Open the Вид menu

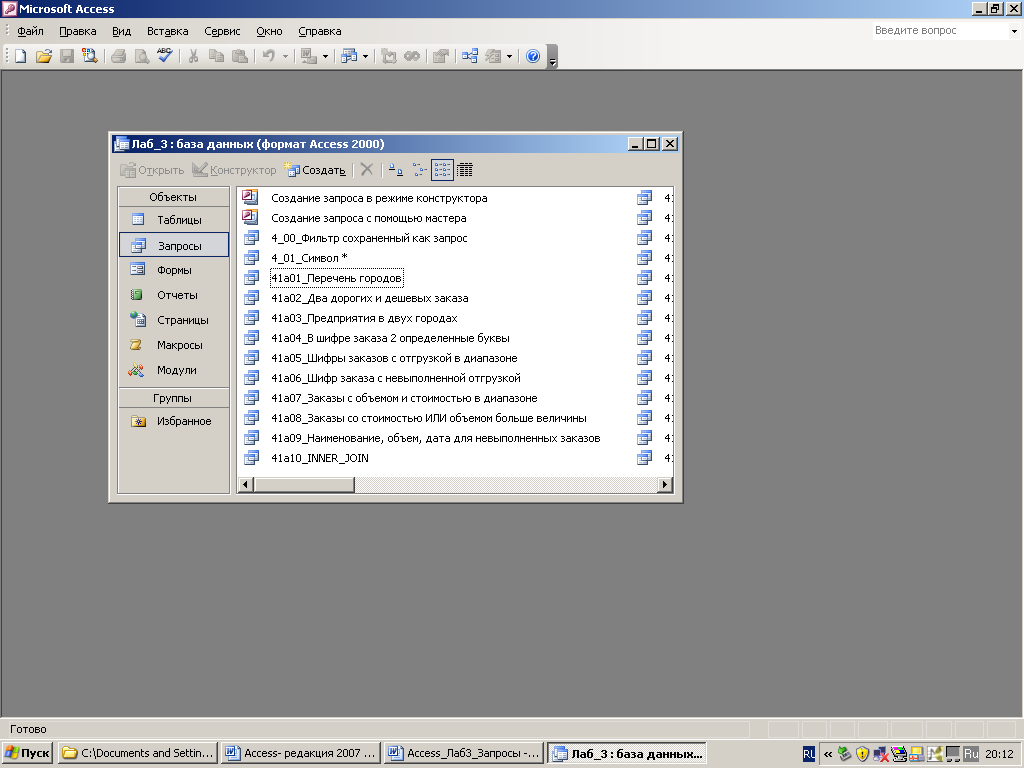pos(121,31)
